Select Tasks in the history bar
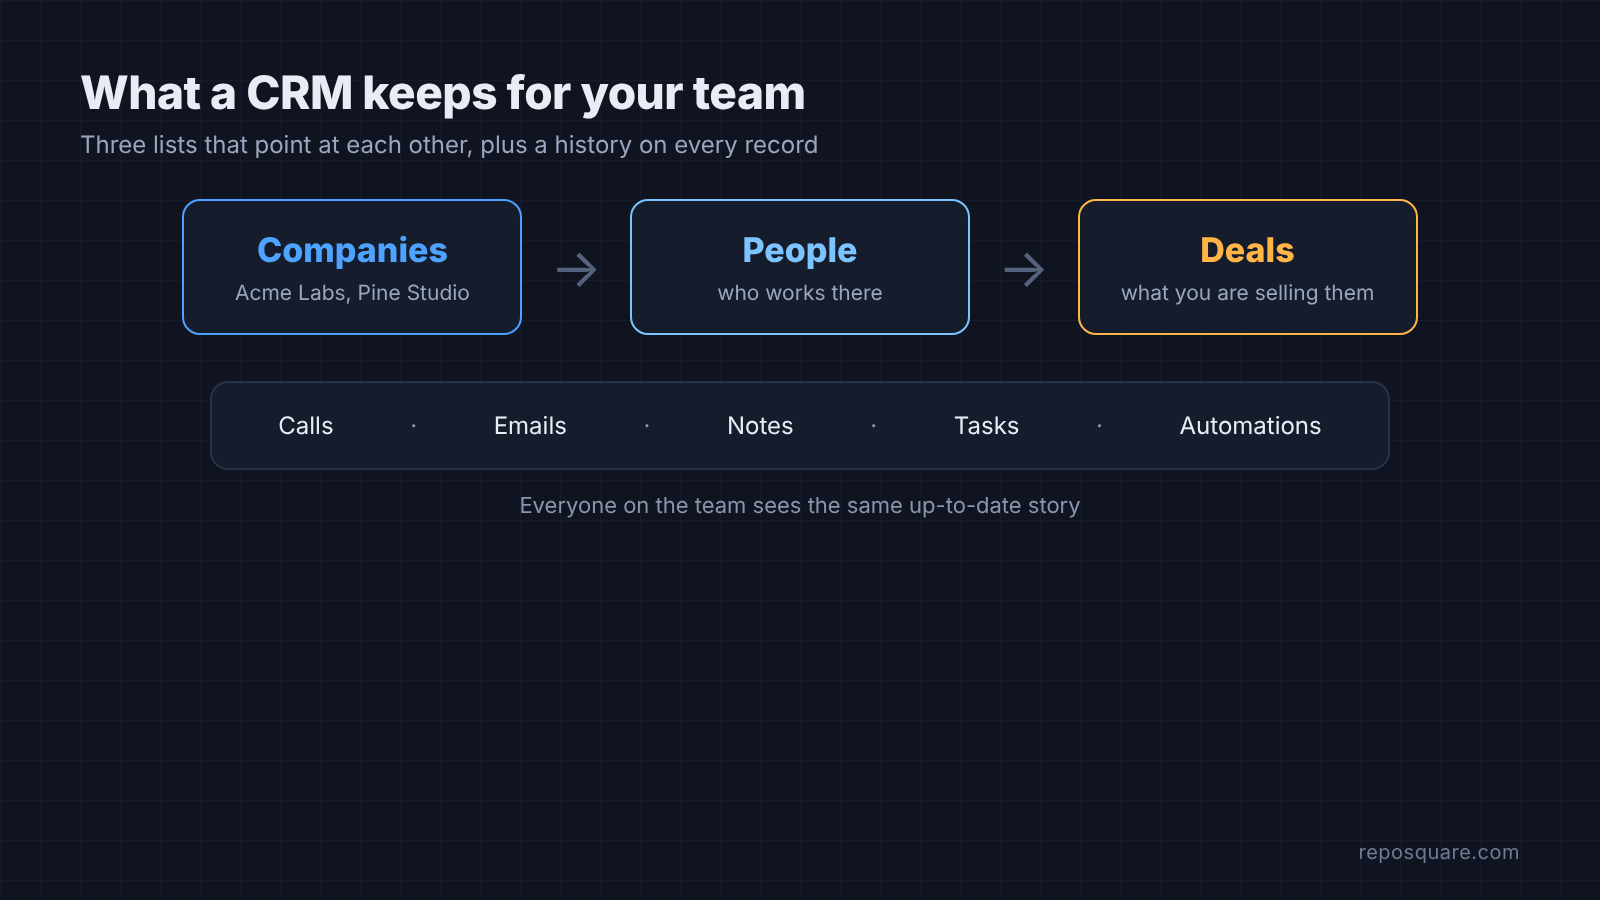Viewport: 1600px width, 900px height. click(x=986, y=426)
